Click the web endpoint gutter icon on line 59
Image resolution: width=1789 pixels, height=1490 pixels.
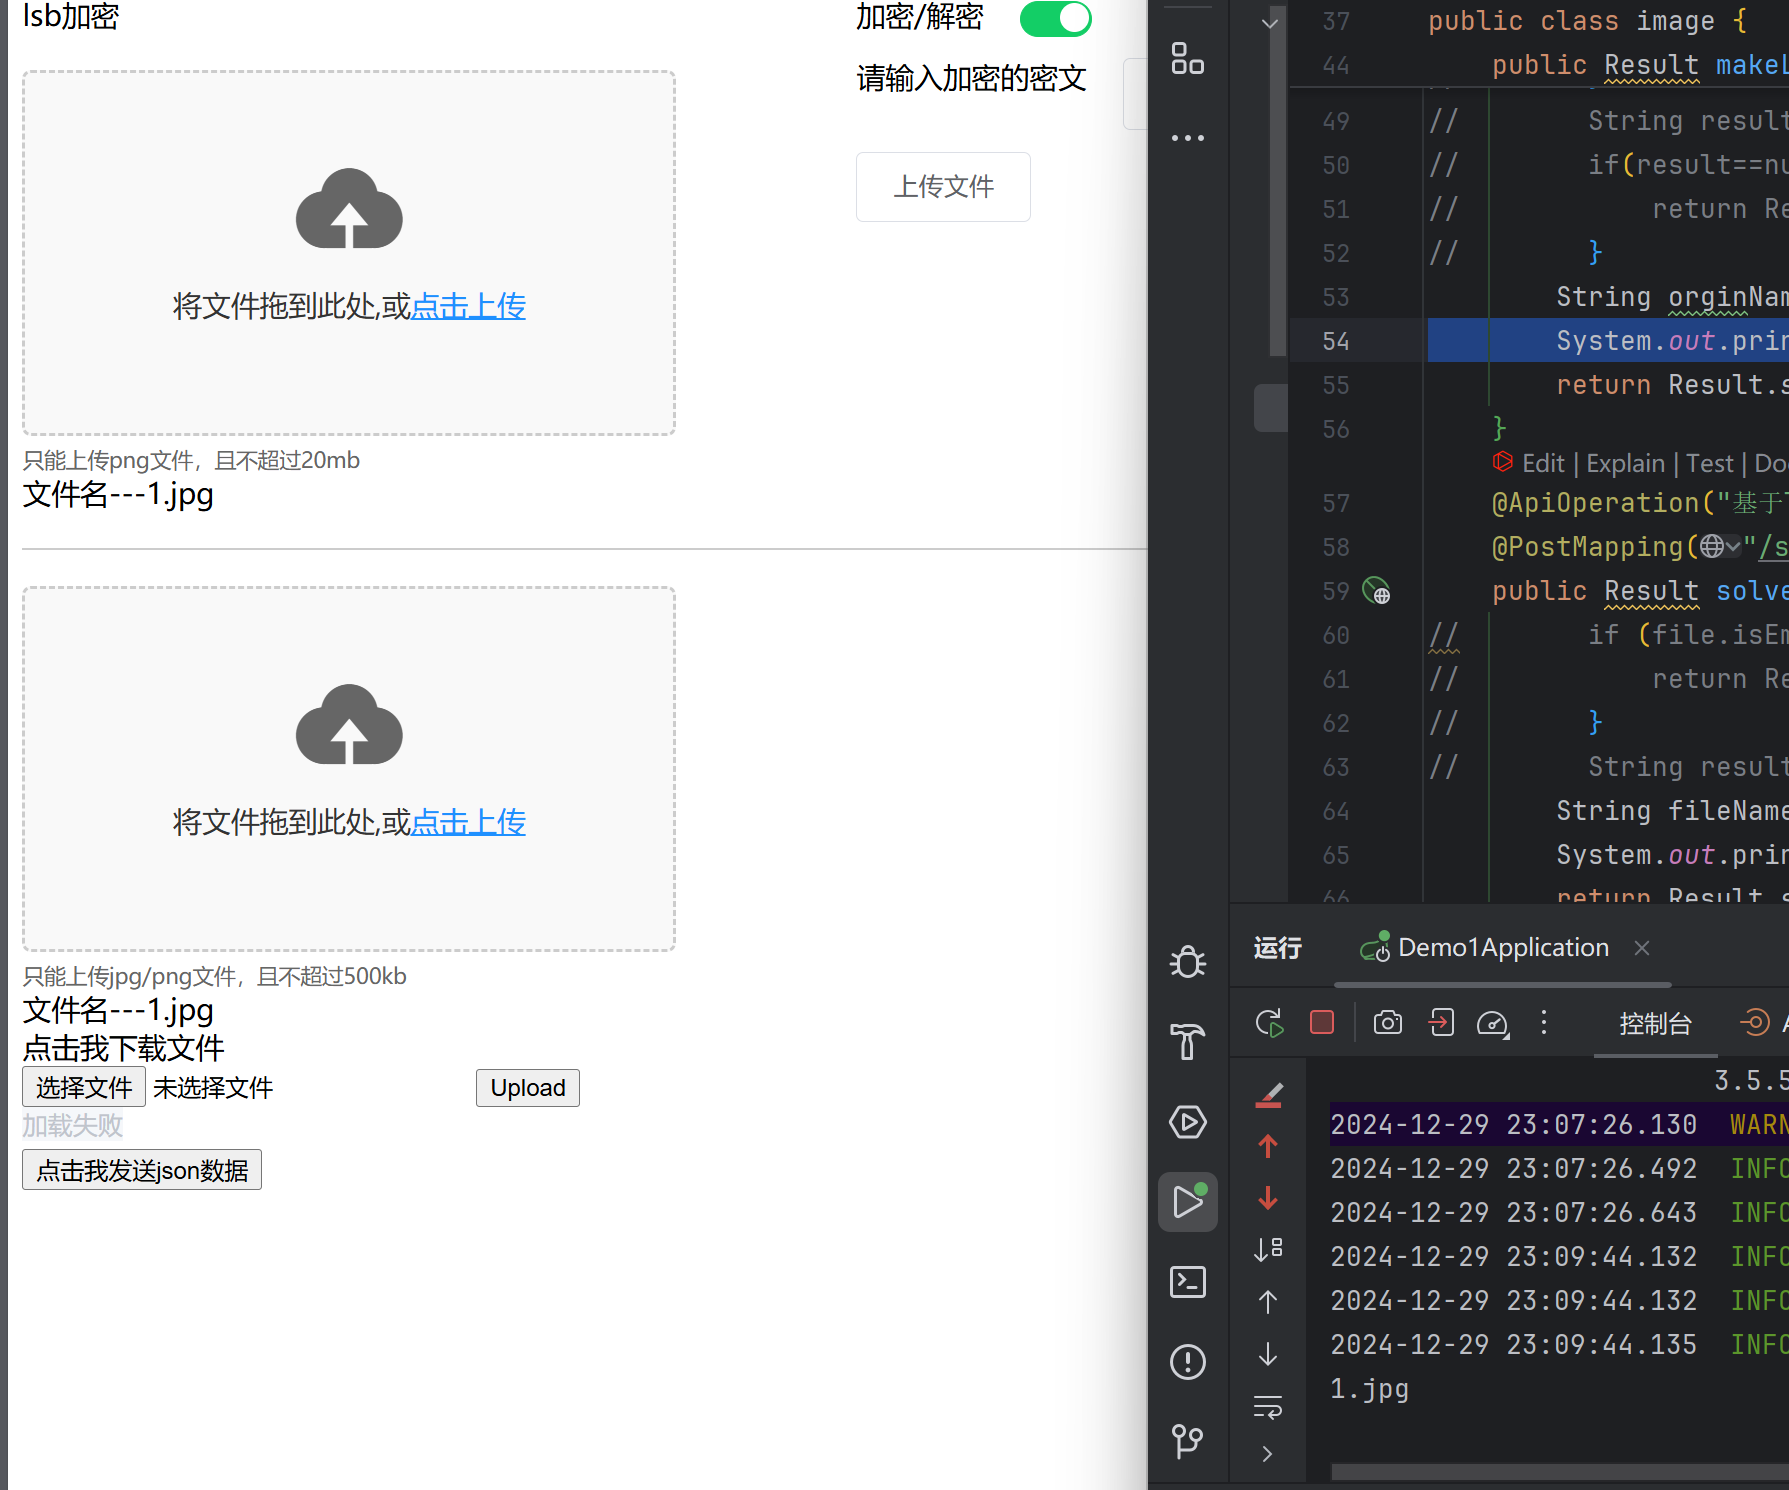click(1377, 591)
